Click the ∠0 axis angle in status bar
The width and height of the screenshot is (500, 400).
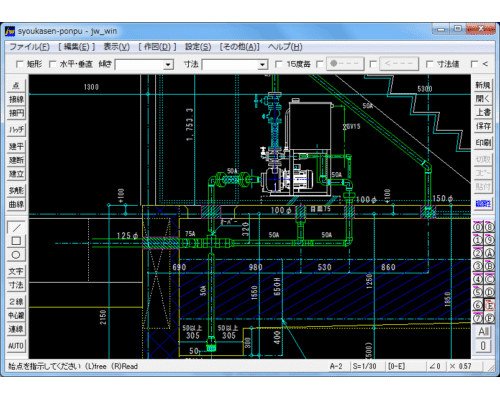pyautogui.click(x=435, y=366)
